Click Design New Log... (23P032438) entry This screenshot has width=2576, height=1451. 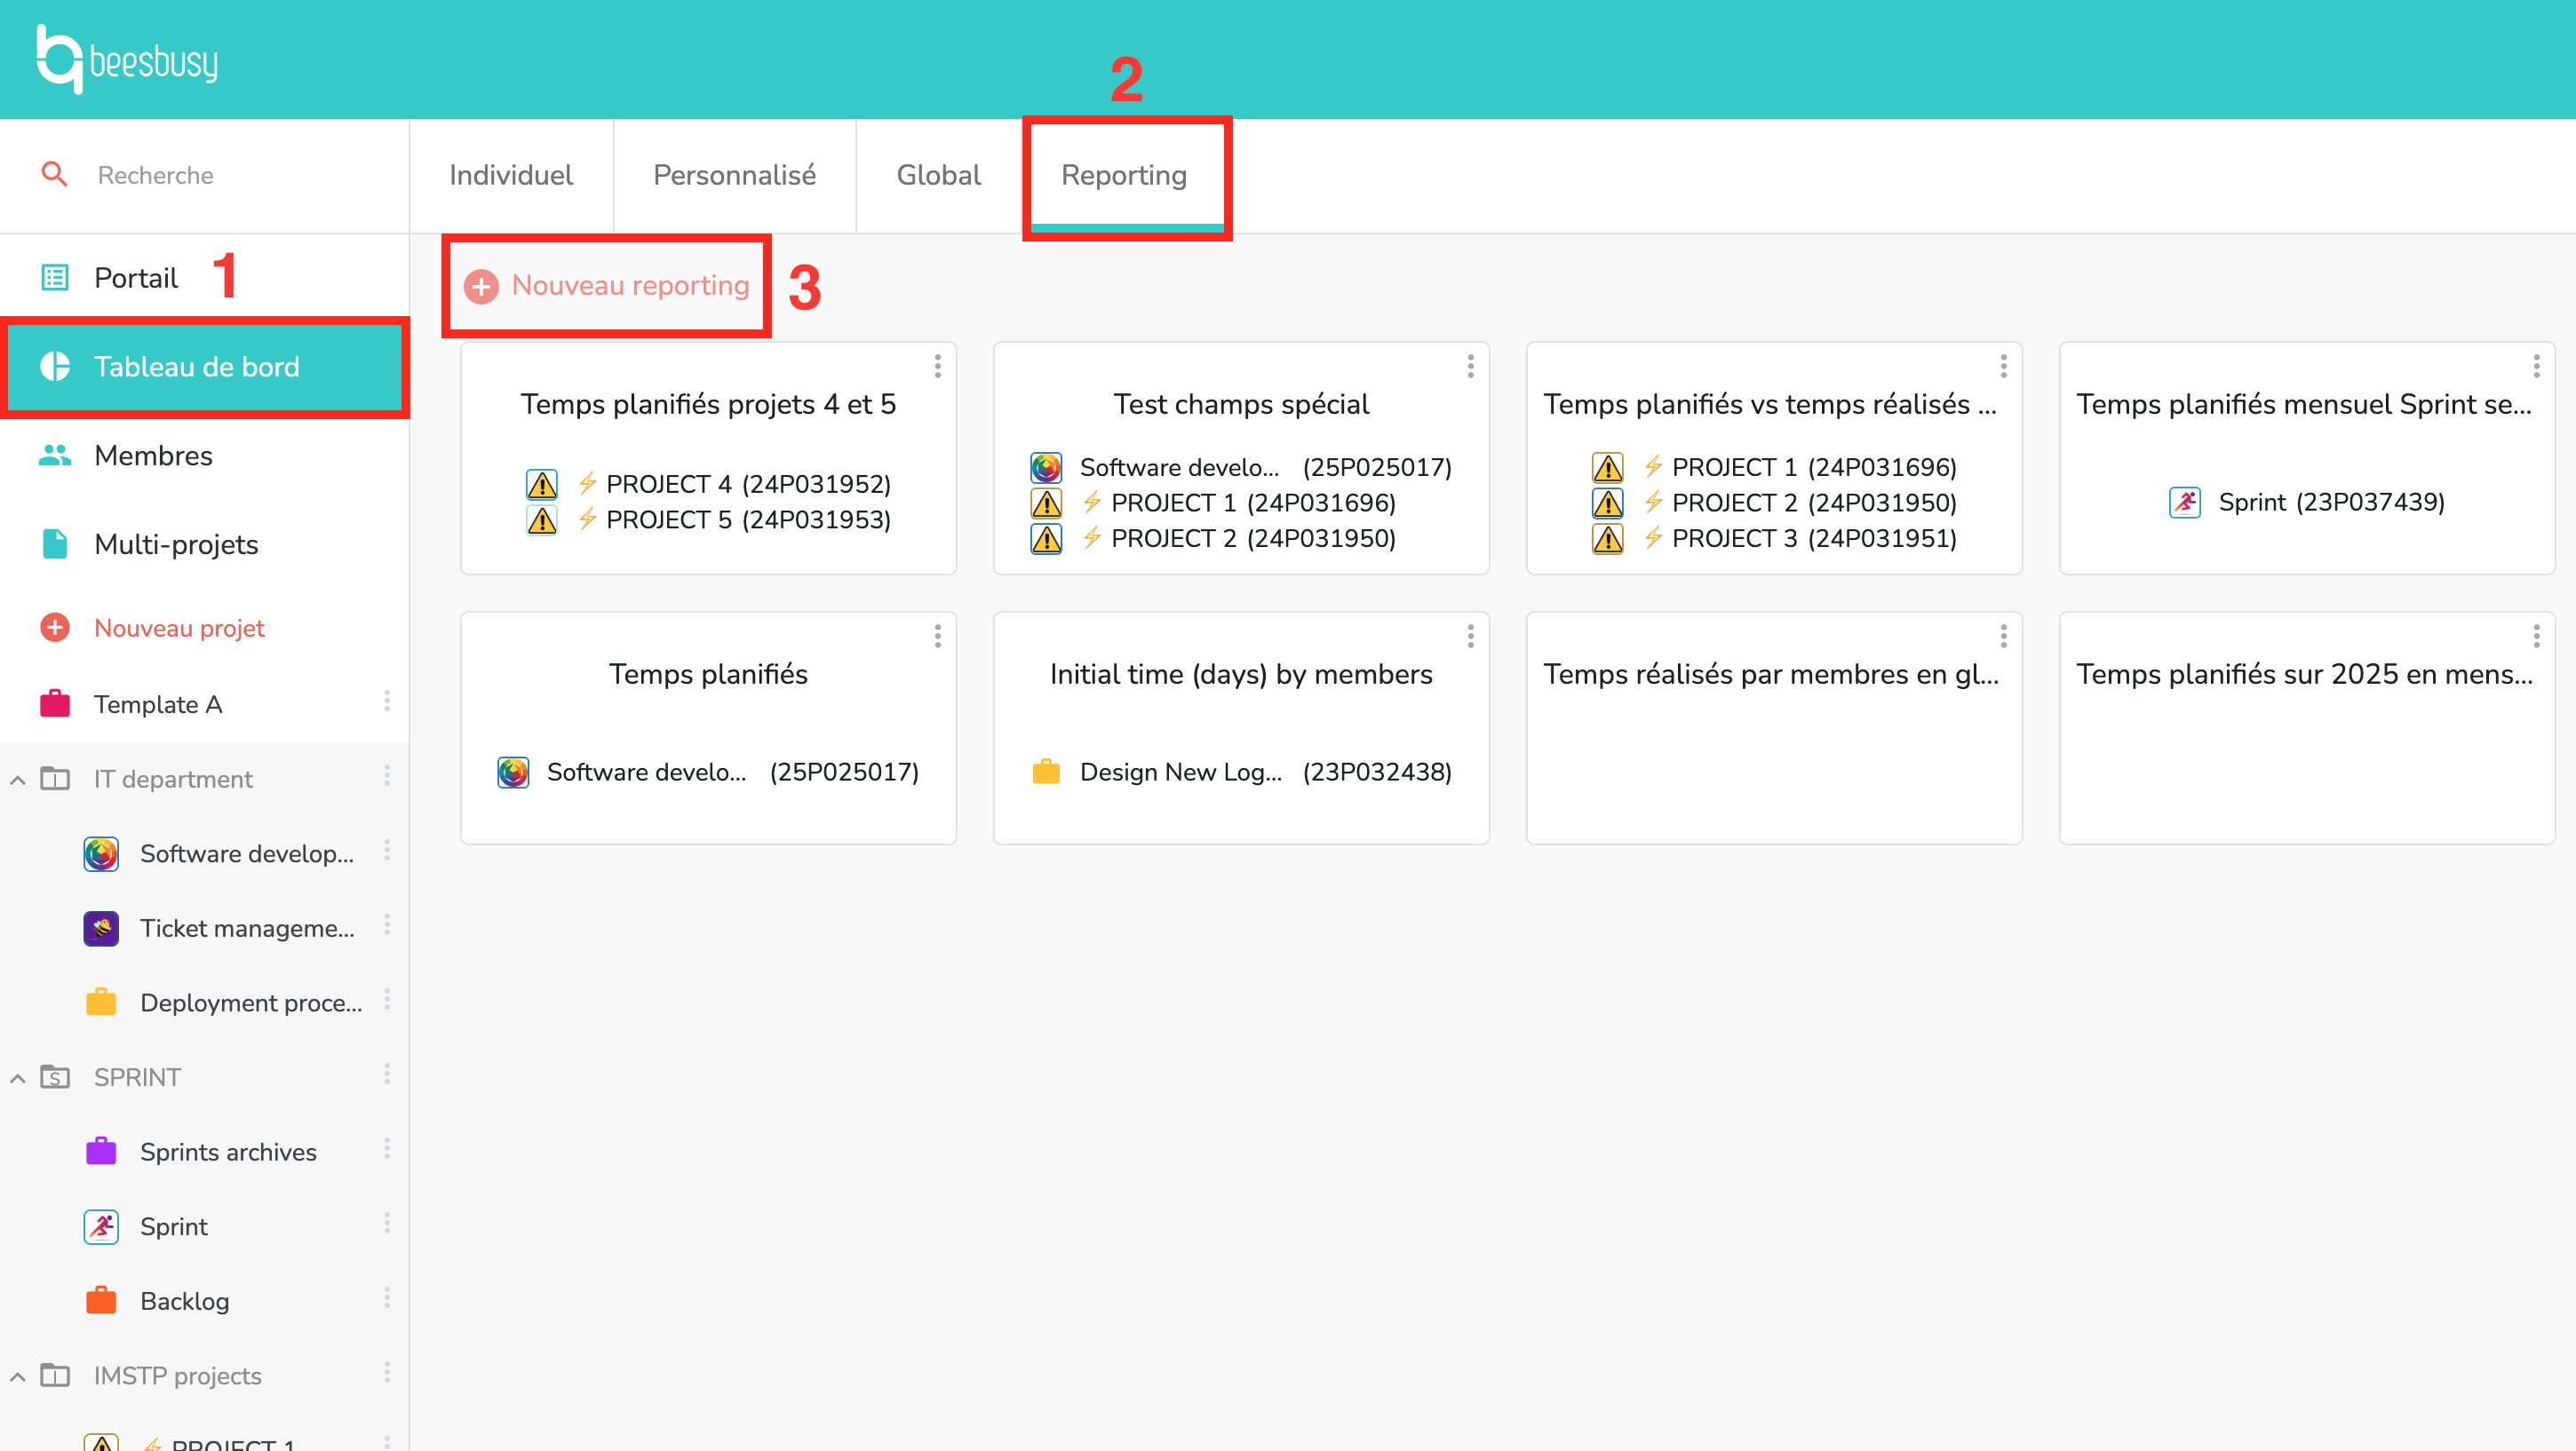click(x=1241, y=772)
